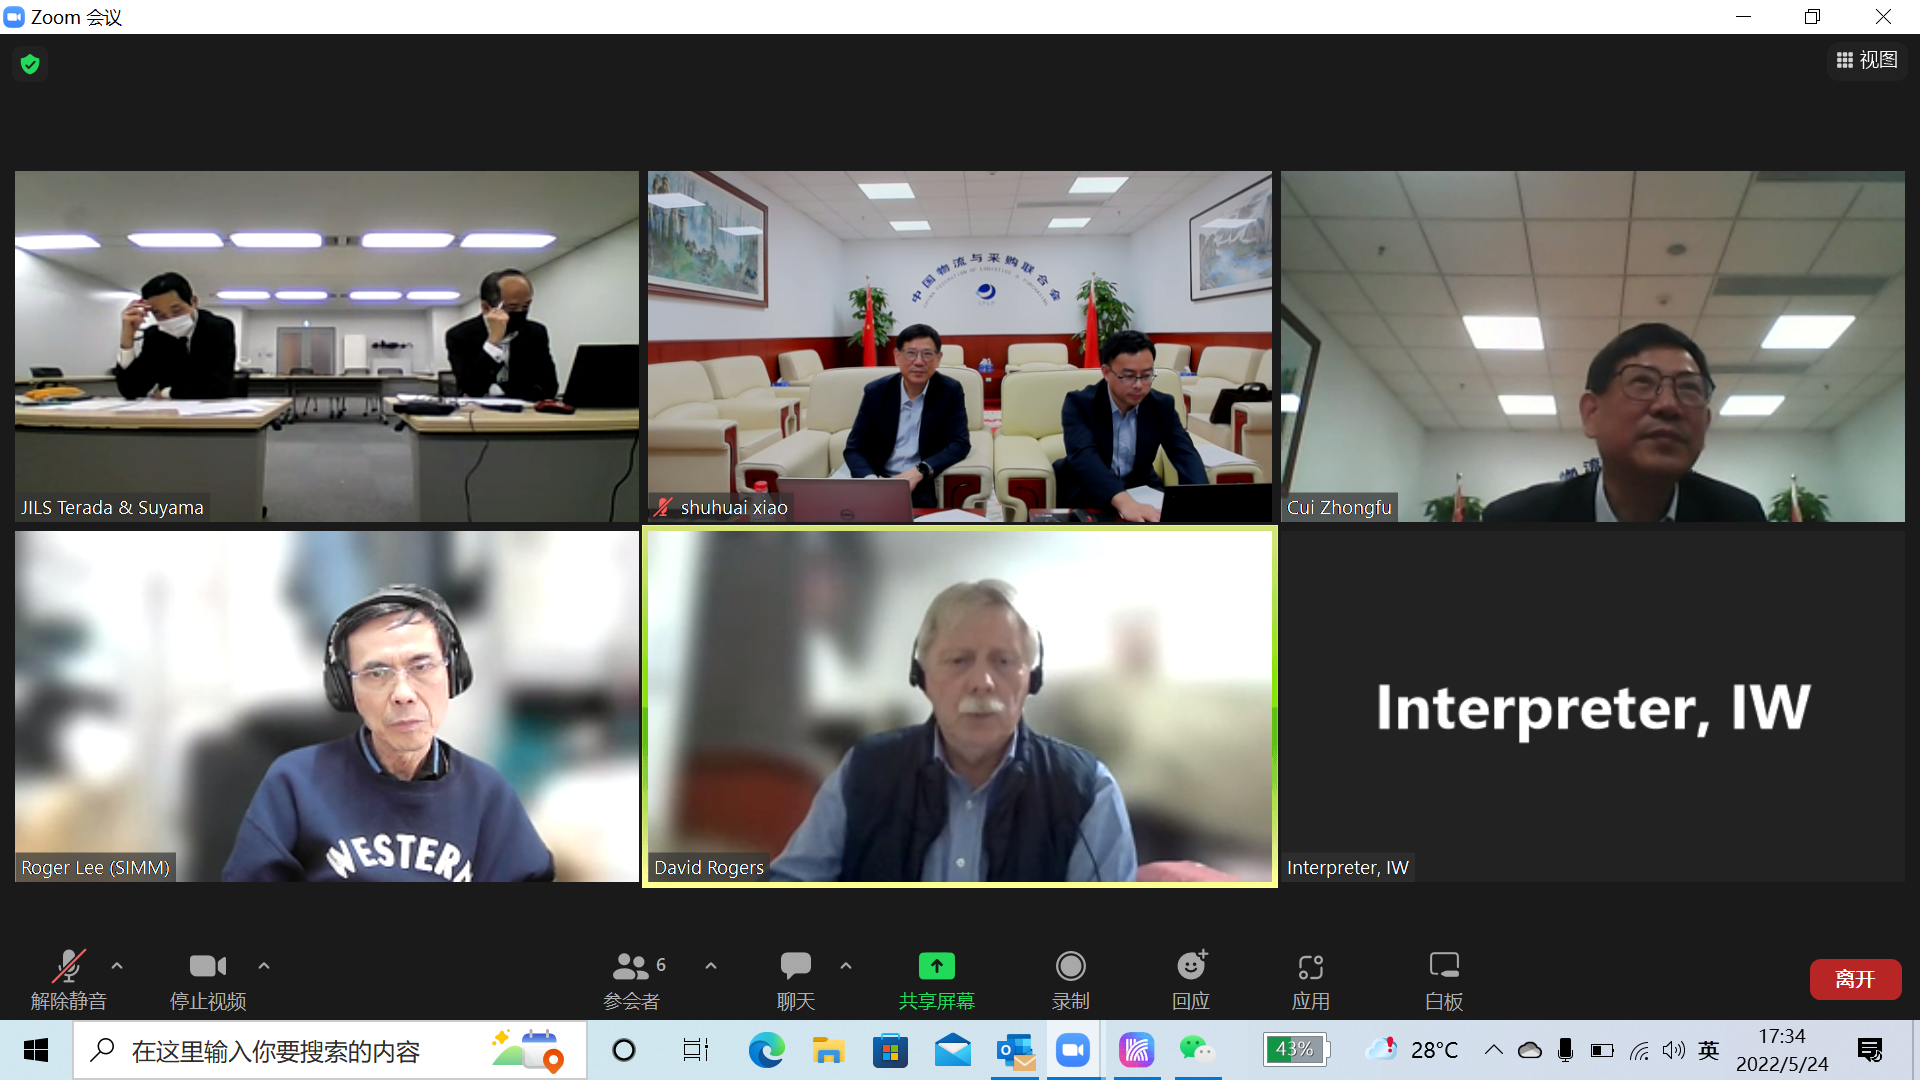Open the Apps icon in toolbar
The image size is (1920, 1080).
(x=1310, y=966)
